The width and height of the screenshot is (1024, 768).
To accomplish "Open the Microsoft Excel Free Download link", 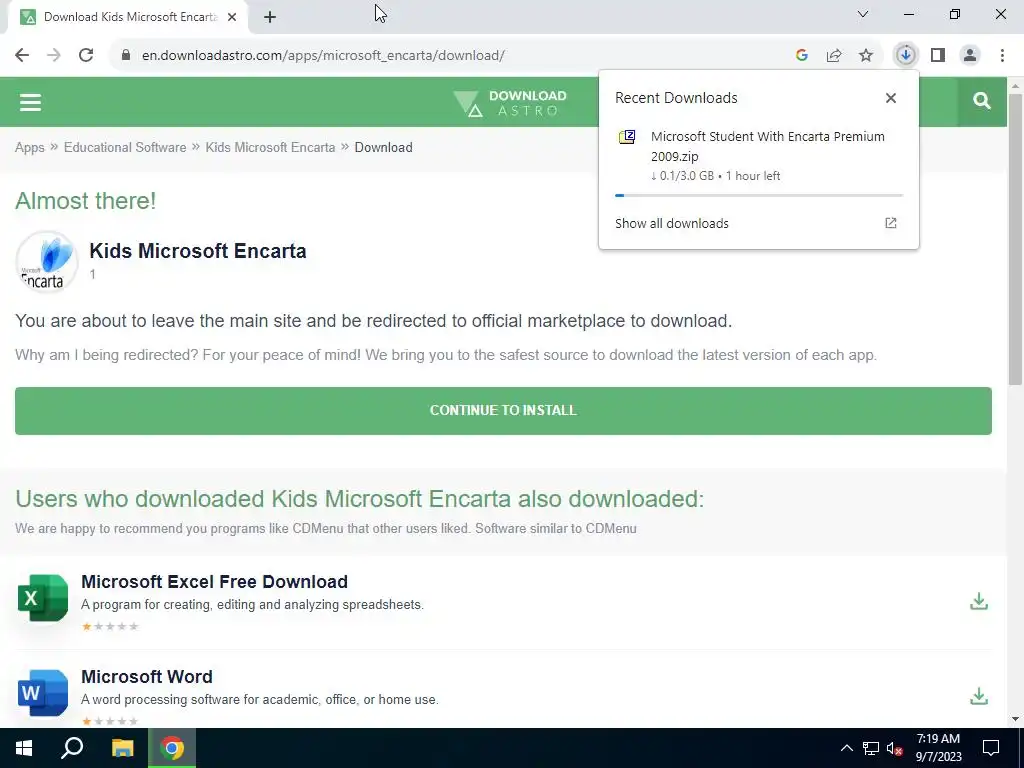I will (214, 582).
